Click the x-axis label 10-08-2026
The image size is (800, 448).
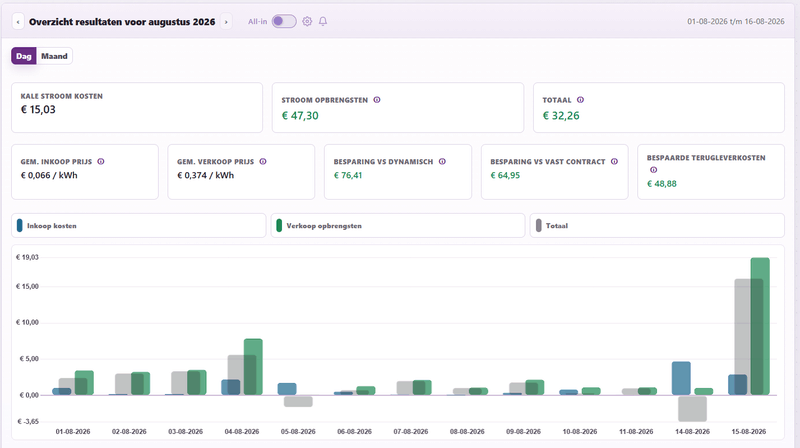coord(580,432)
